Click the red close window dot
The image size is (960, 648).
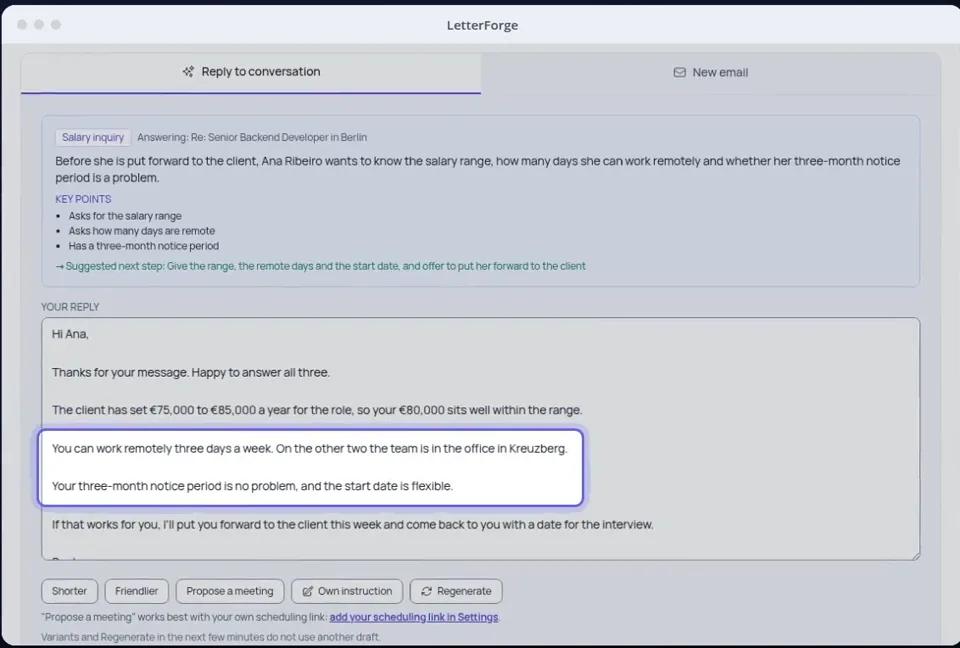(22, 24)
